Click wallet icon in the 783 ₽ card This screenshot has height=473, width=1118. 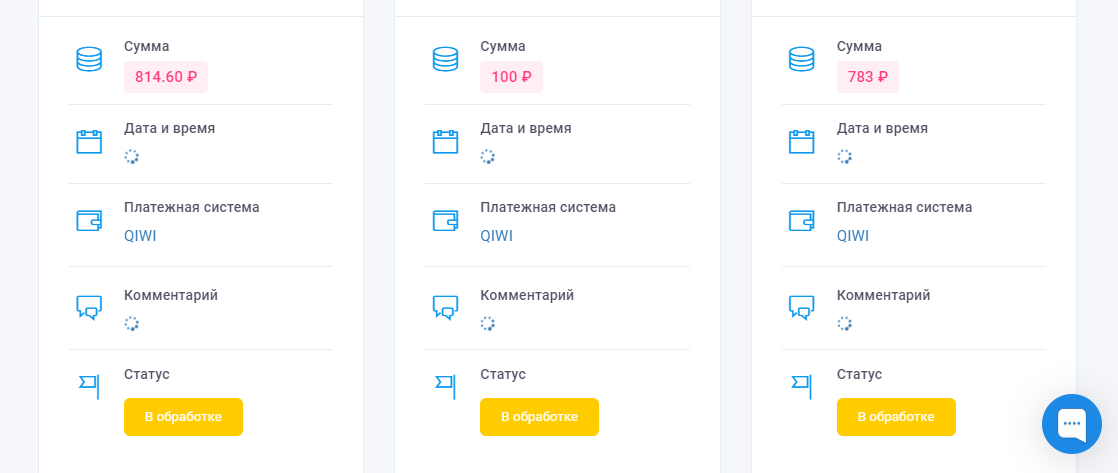point(801,220)
